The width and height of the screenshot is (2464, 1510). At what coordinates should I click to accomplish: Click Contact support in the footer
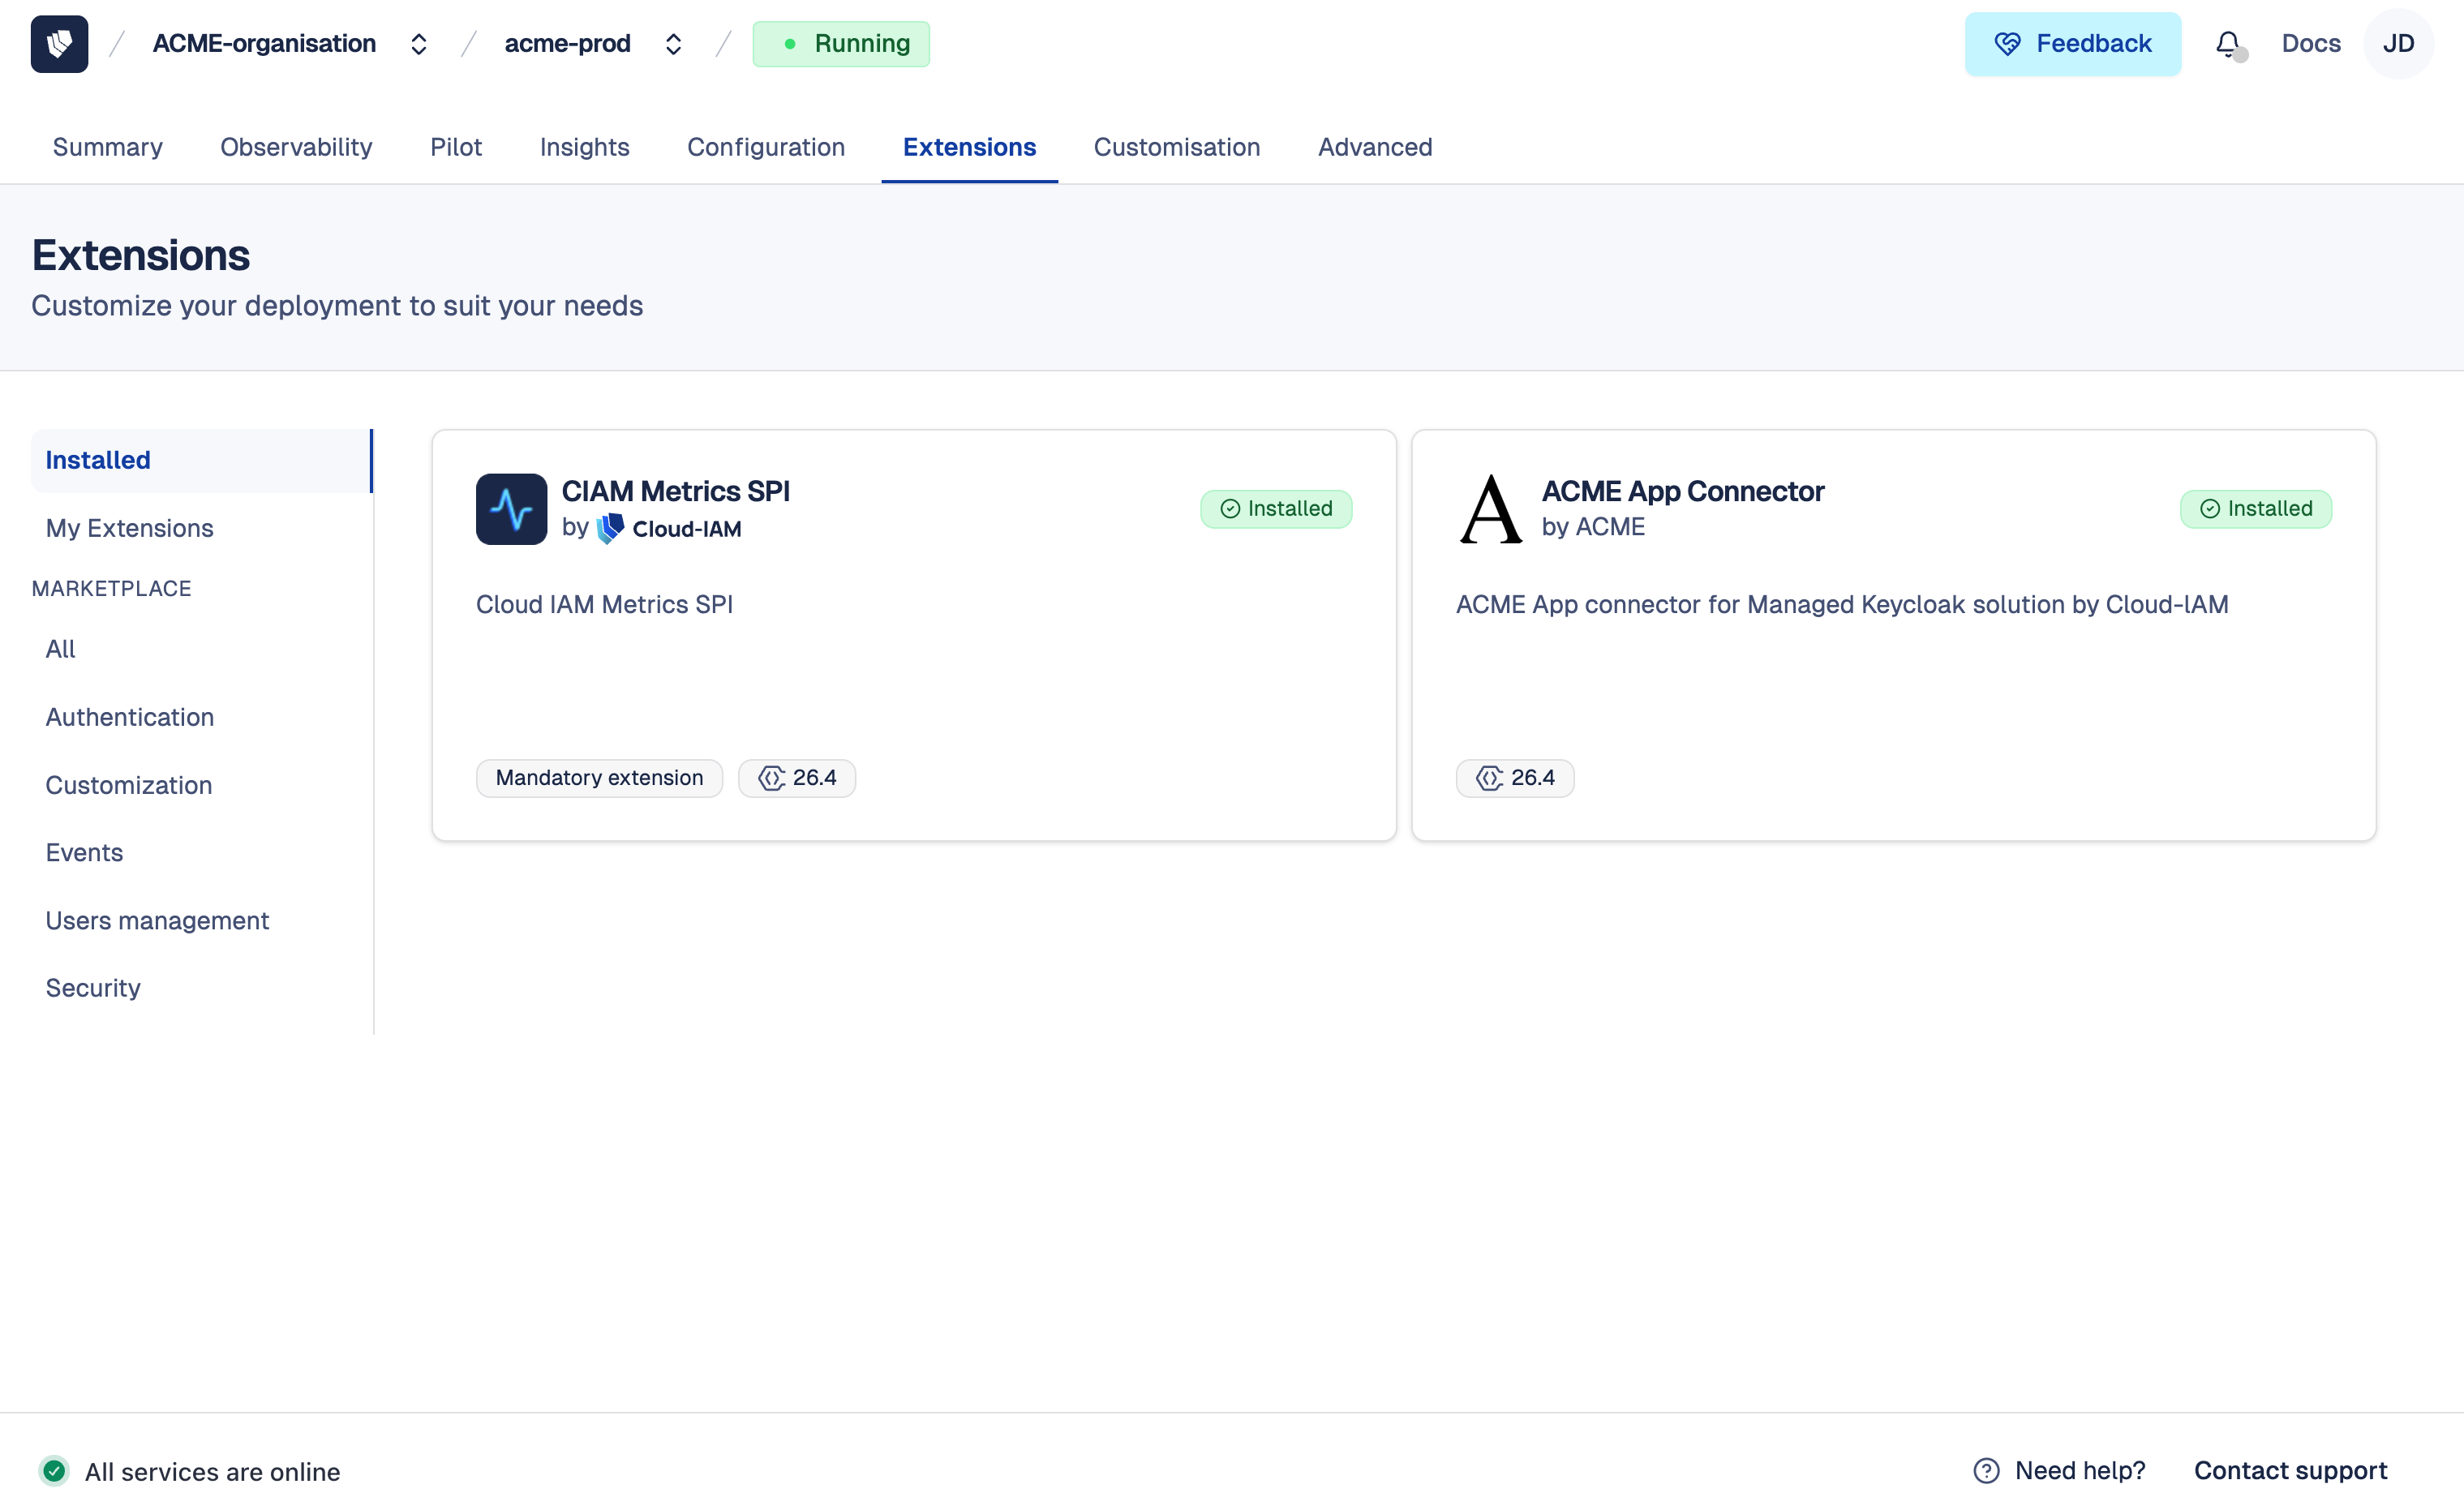point(2290,1470)
